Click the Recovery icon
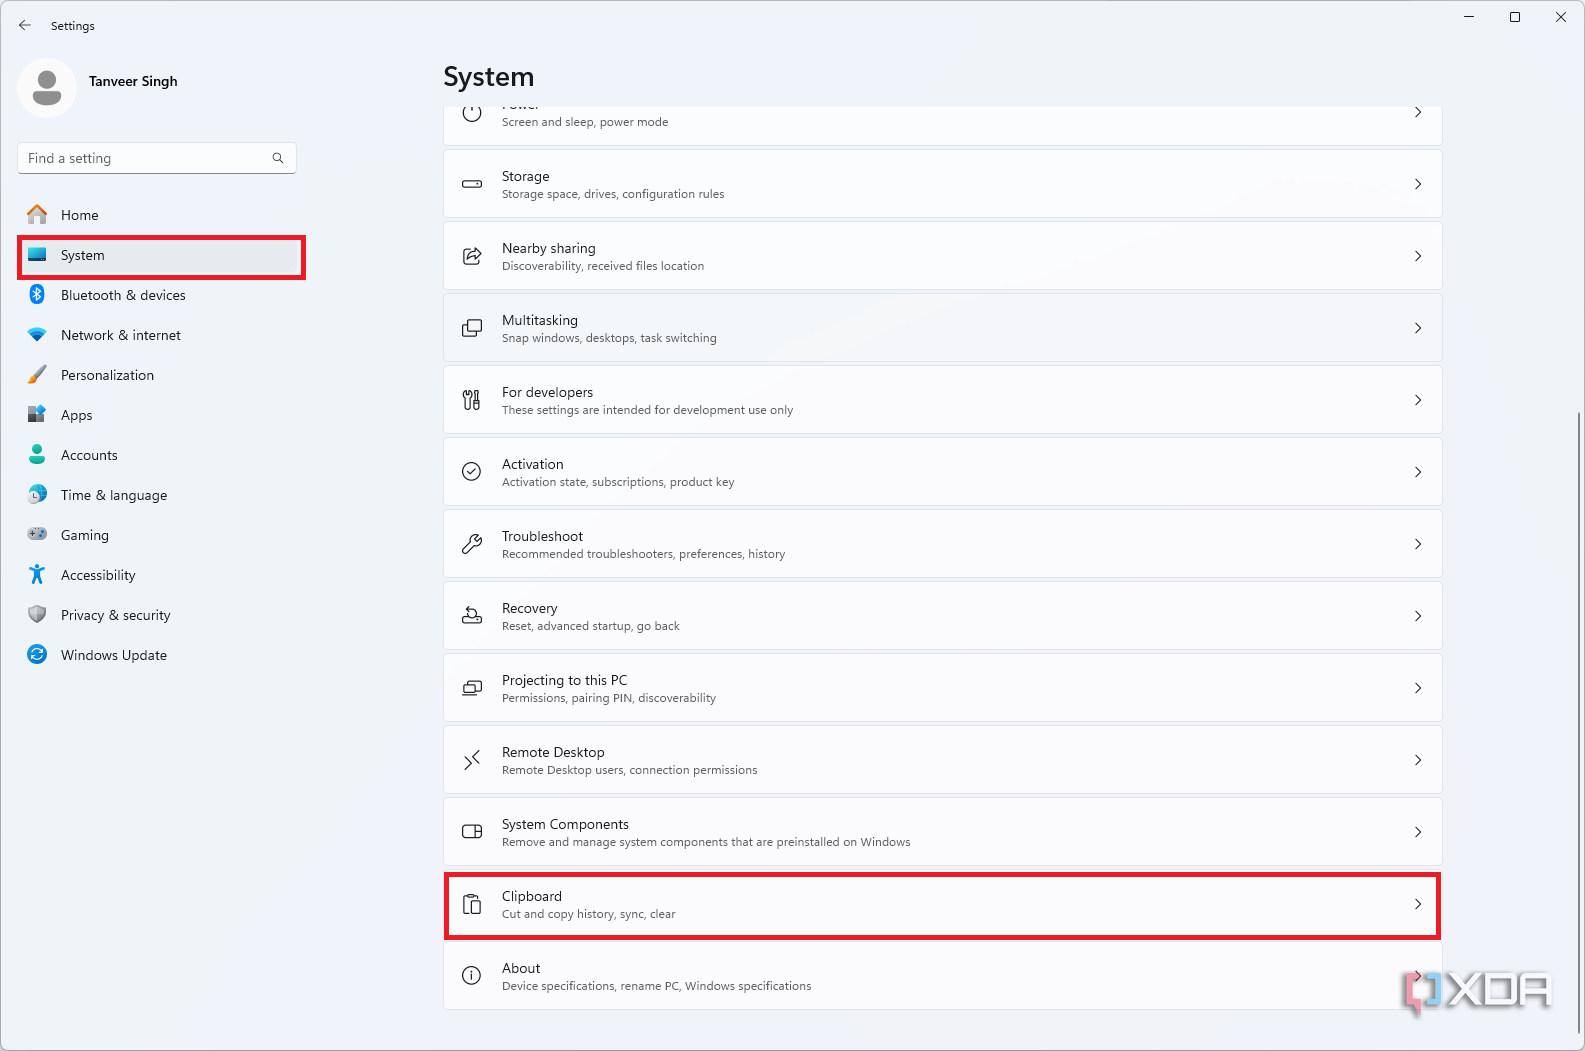 [x=472, y=616]
